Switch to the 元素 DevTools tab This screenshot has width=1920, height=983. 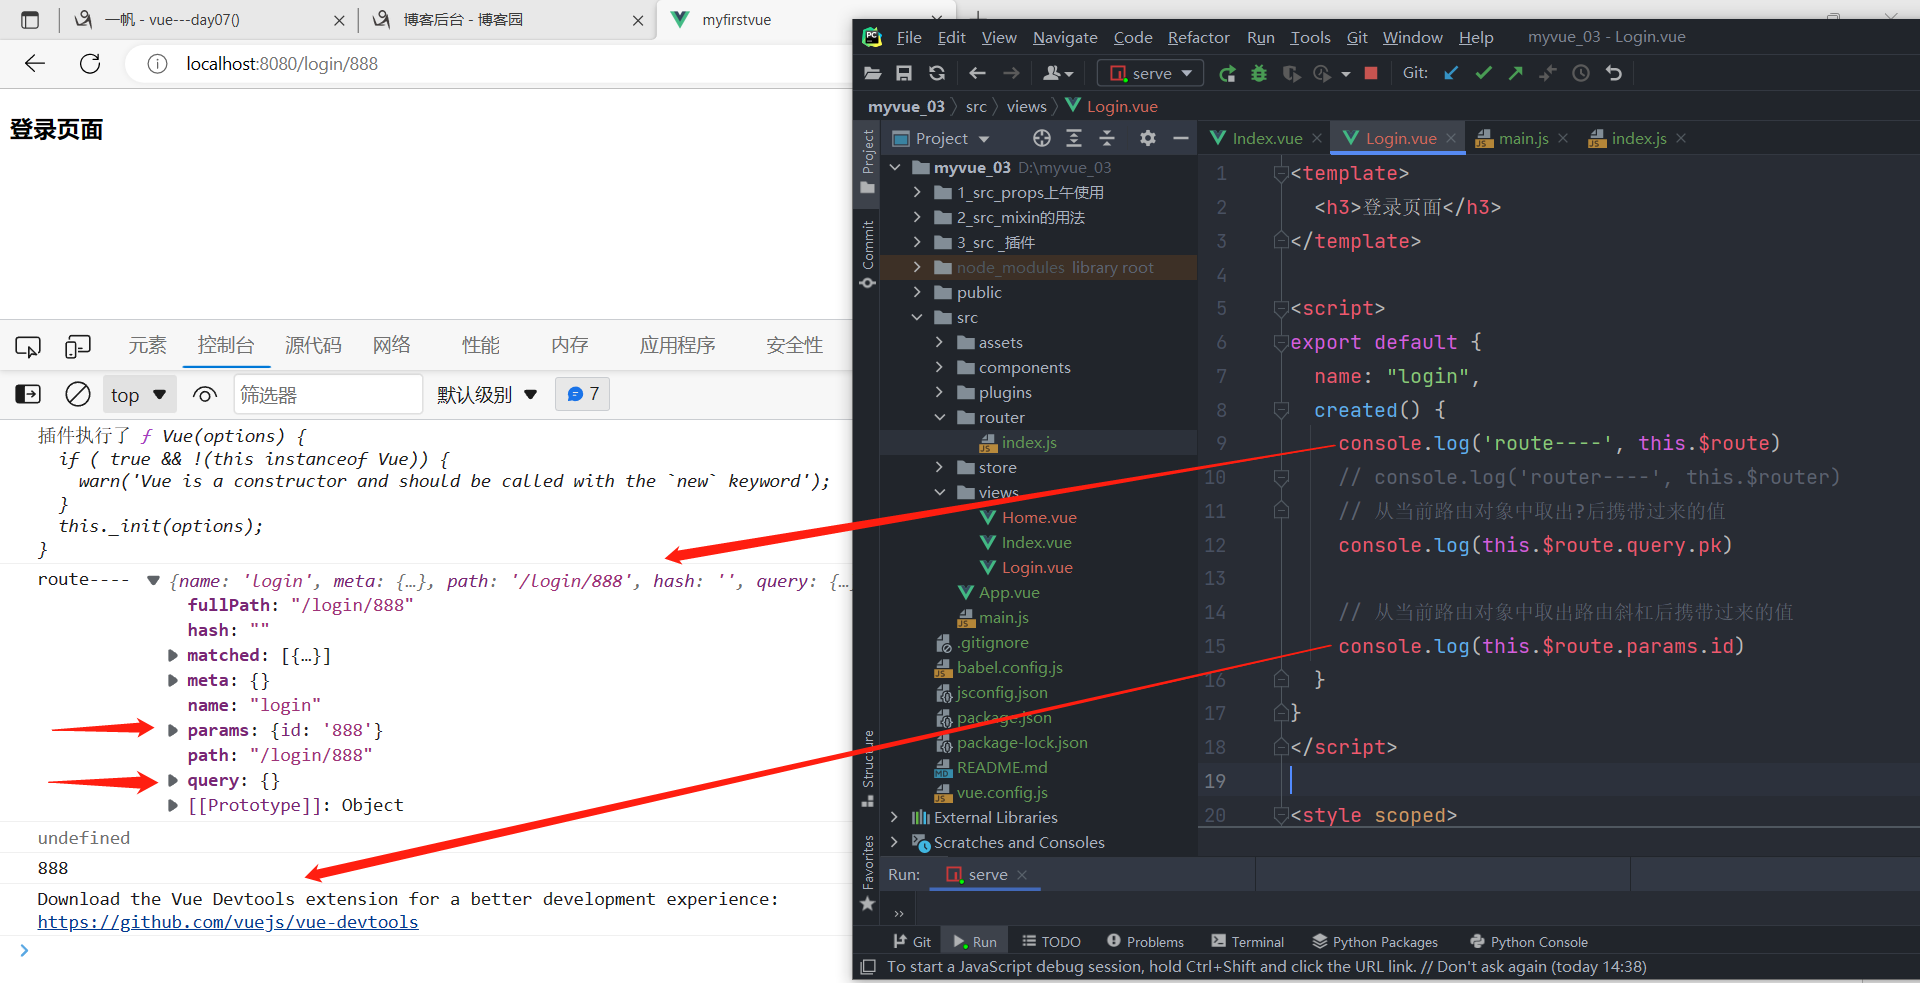coord(148,345)
